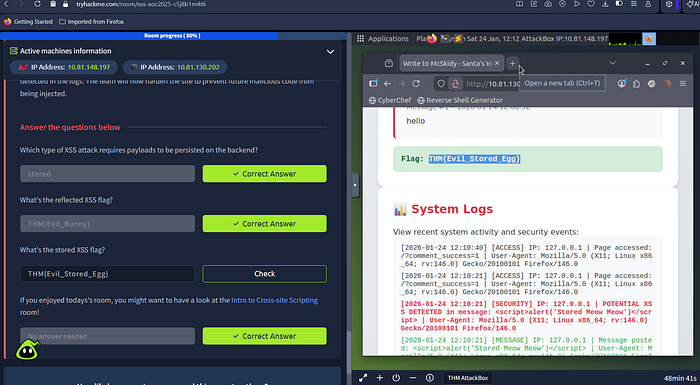700x385 pixels.
Task: Click the power icon to terminate AttackBox
Action: [x=396, y=378]
